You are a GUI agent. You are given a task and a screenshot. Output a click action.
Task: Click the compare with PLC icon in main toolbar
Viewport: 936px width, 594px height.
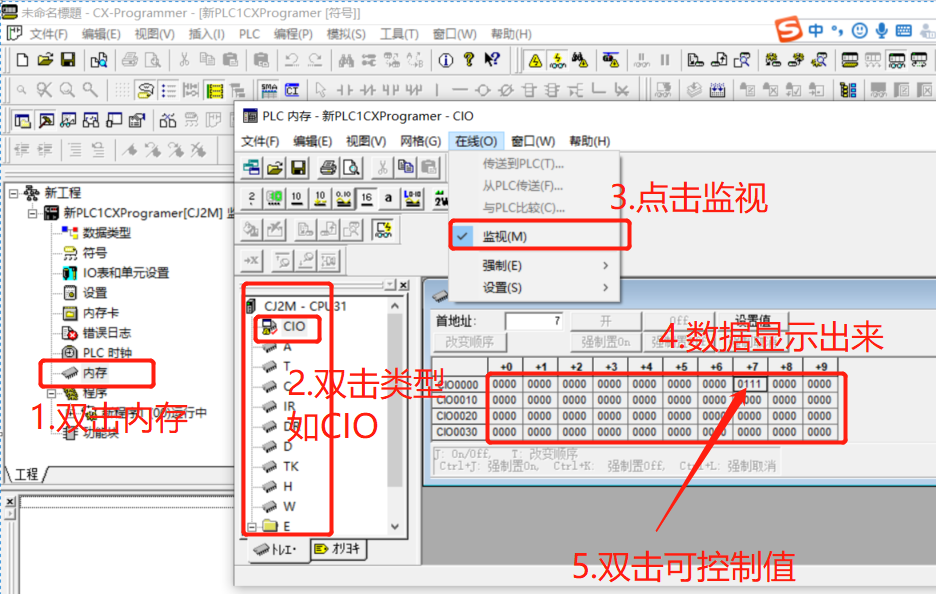click(742, 60)
